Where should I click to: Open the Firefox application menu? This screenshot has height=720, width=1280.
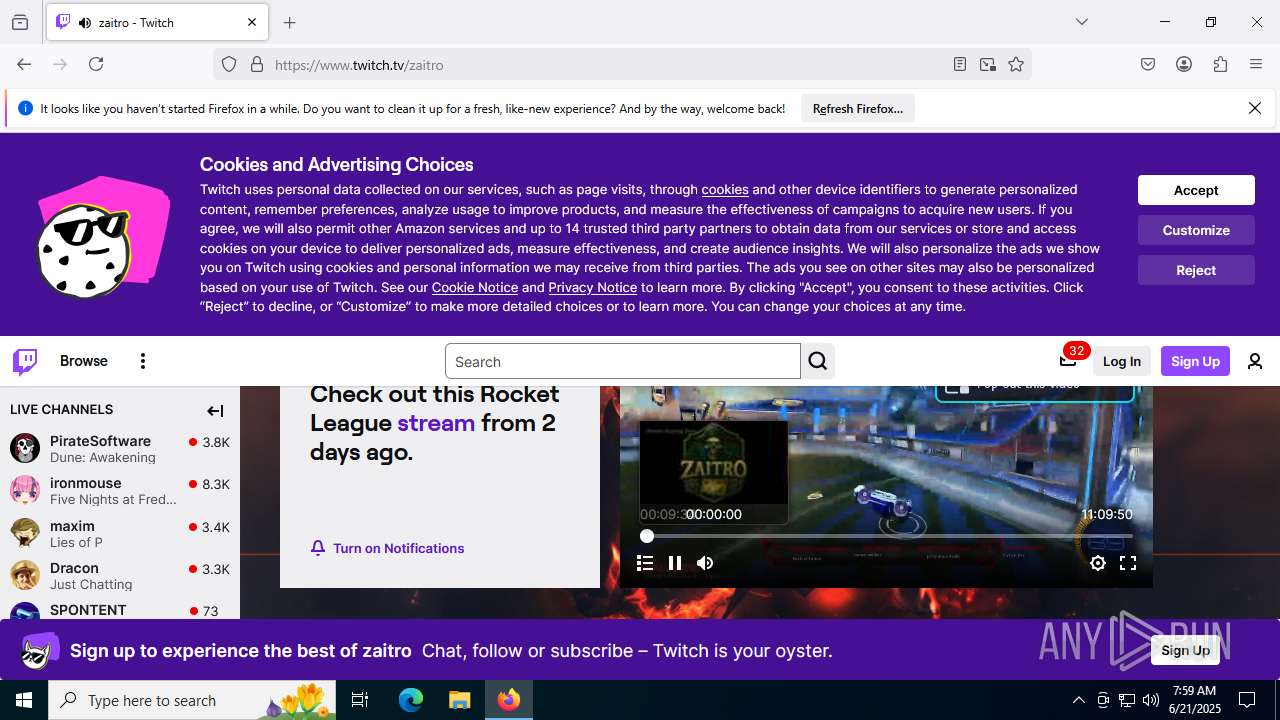click(x=1256, y=64)
